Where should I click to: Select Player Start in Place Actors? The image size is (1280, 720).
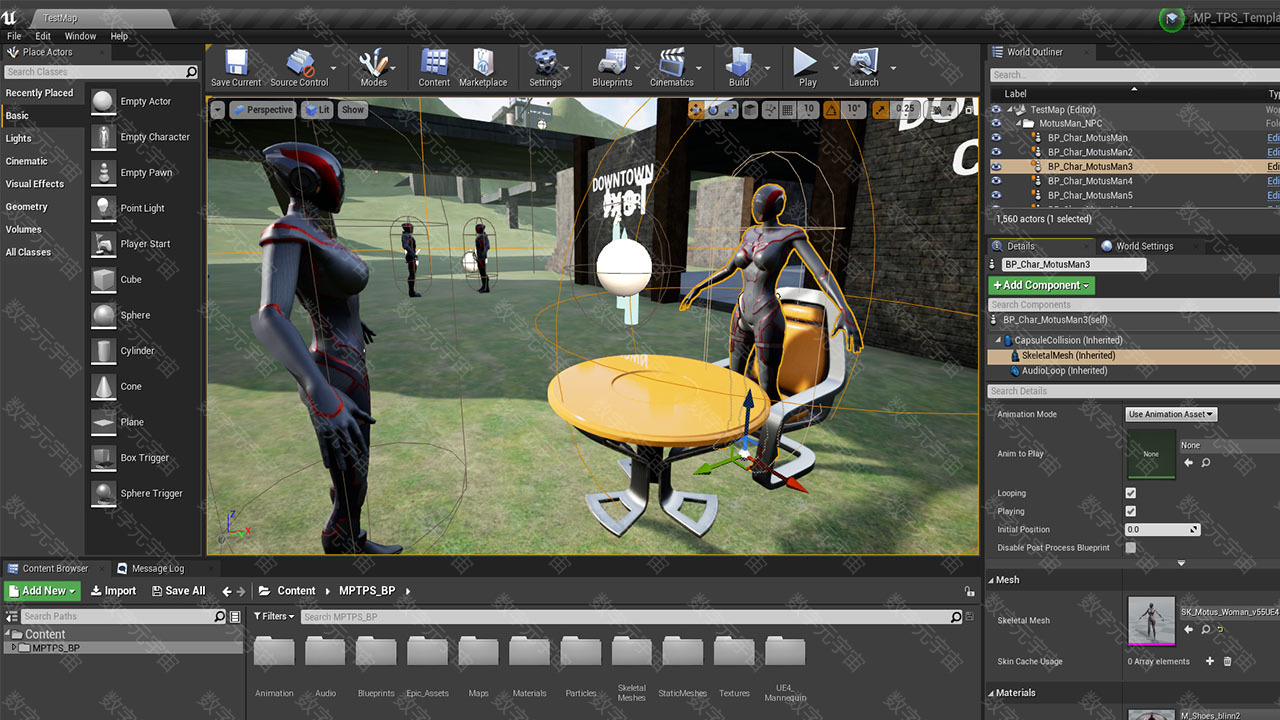tap(145, 244)
